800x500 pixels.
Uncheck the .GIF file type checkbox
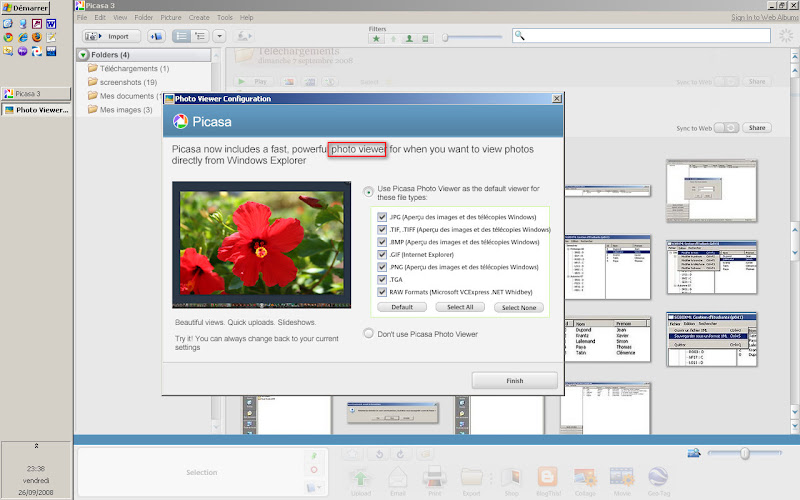[x=382, y=255]
